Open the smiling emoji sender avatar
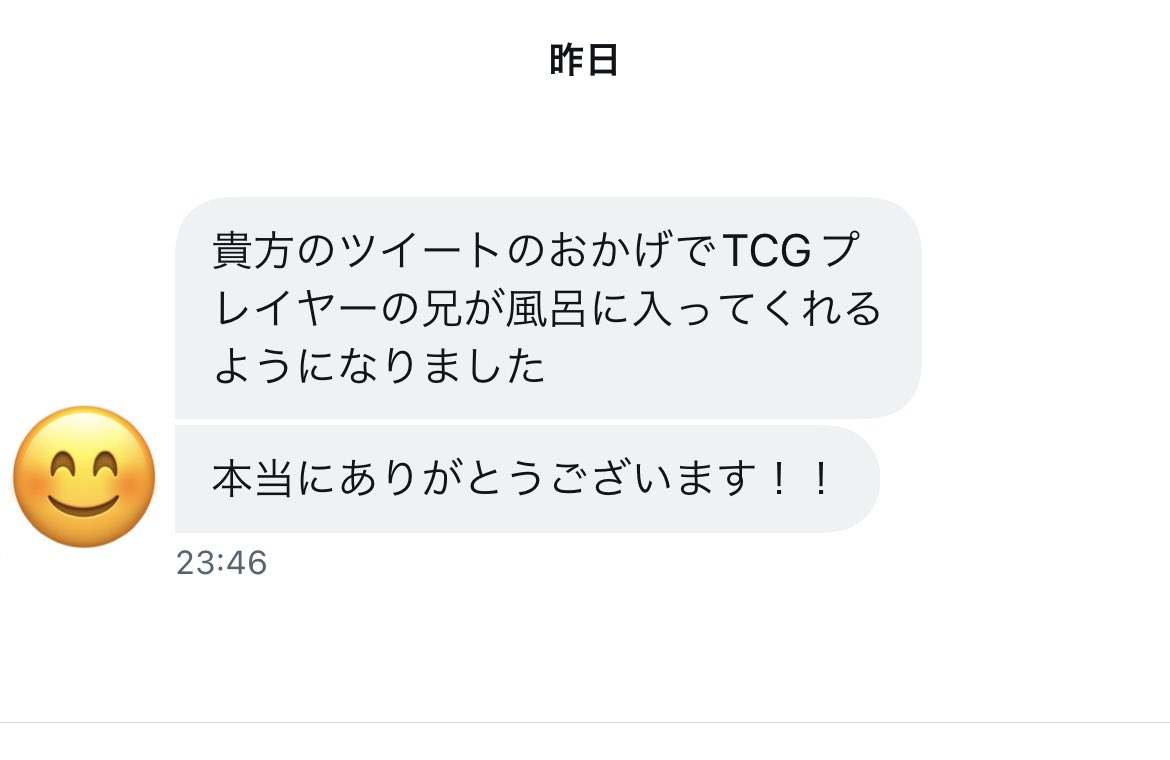This screenshot has width=1170, height=760. [84, 476]
